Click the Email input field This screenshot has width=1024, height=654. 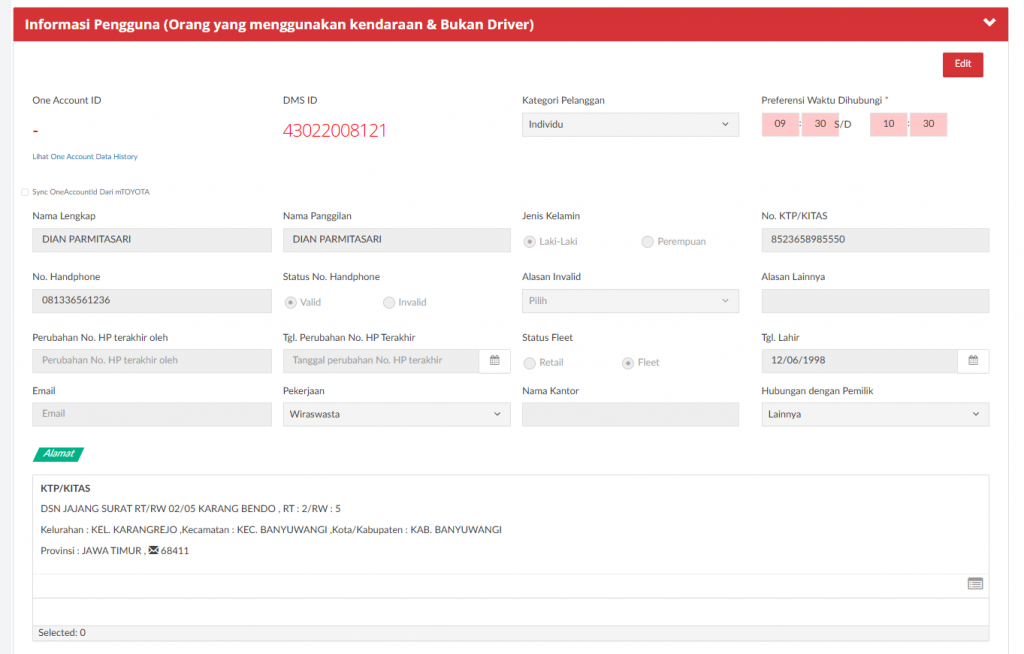coord(152,414)
